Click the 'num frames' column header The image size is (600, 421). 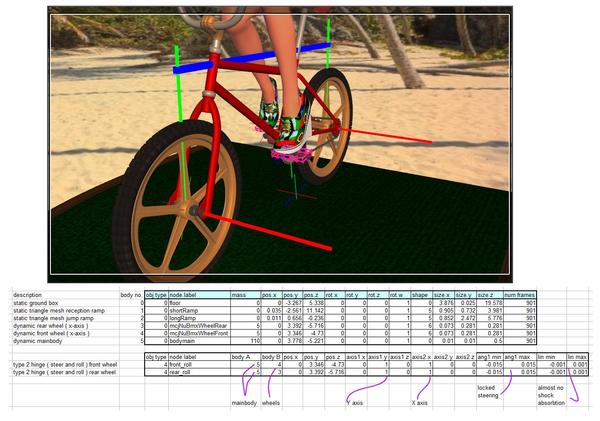coord(520,295)
